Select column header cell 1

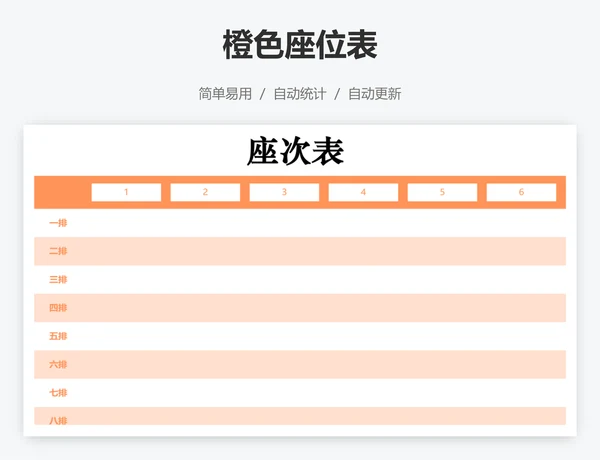(x=126, y=192)
